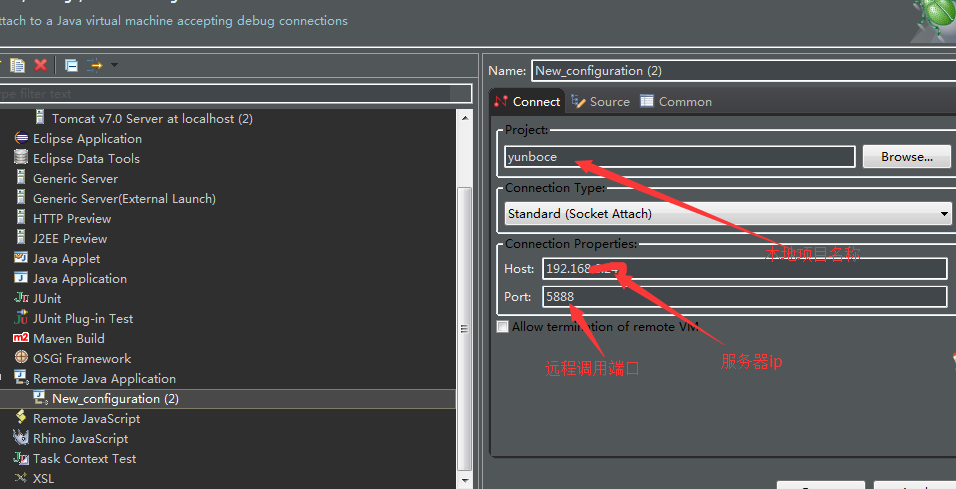956x489 pixels.
Task: Click the XSL launch type icon
Action: pyautogui.click(x=21, y=477)
